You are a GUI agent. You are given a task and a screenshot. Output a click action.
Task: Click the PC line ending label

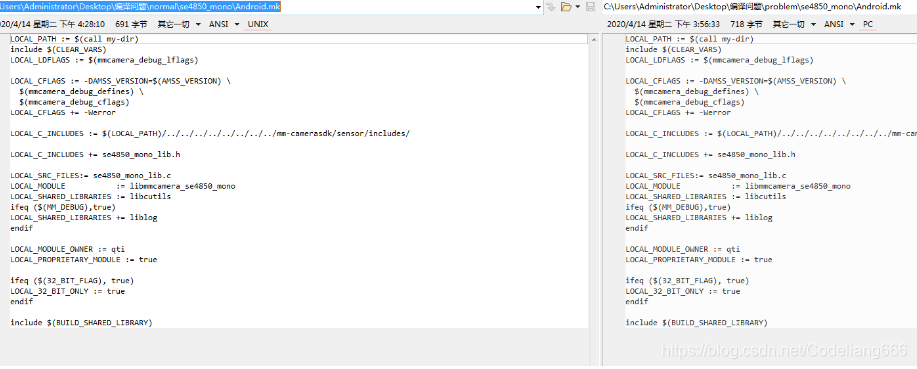868,24
